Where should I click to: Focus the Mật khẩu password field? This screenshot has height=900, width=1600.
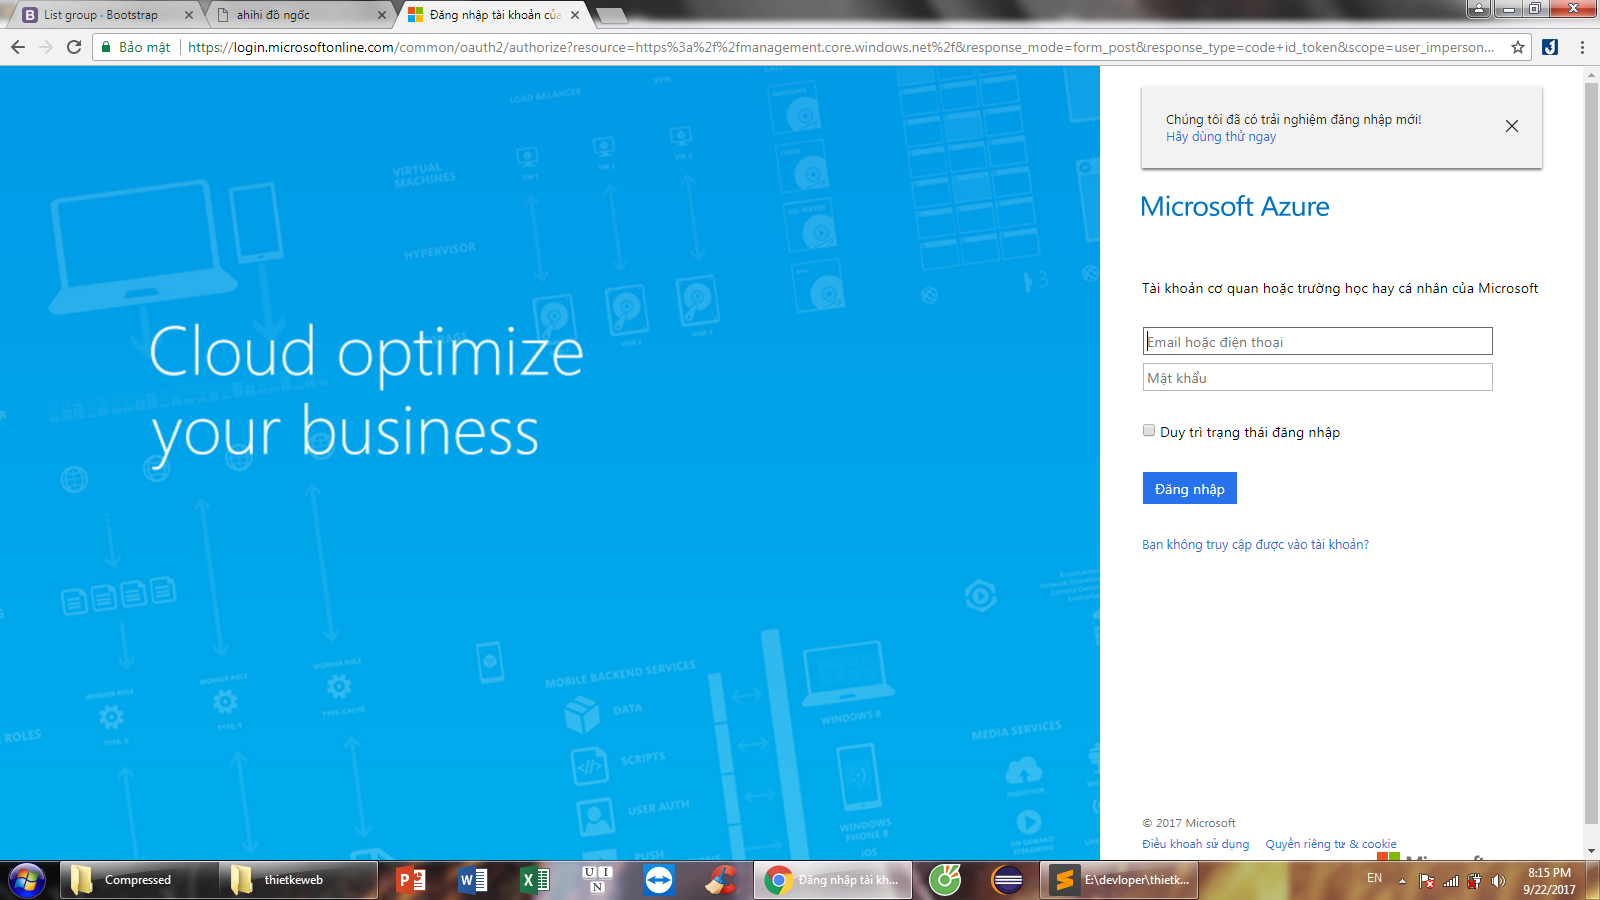click(1317, 377)
